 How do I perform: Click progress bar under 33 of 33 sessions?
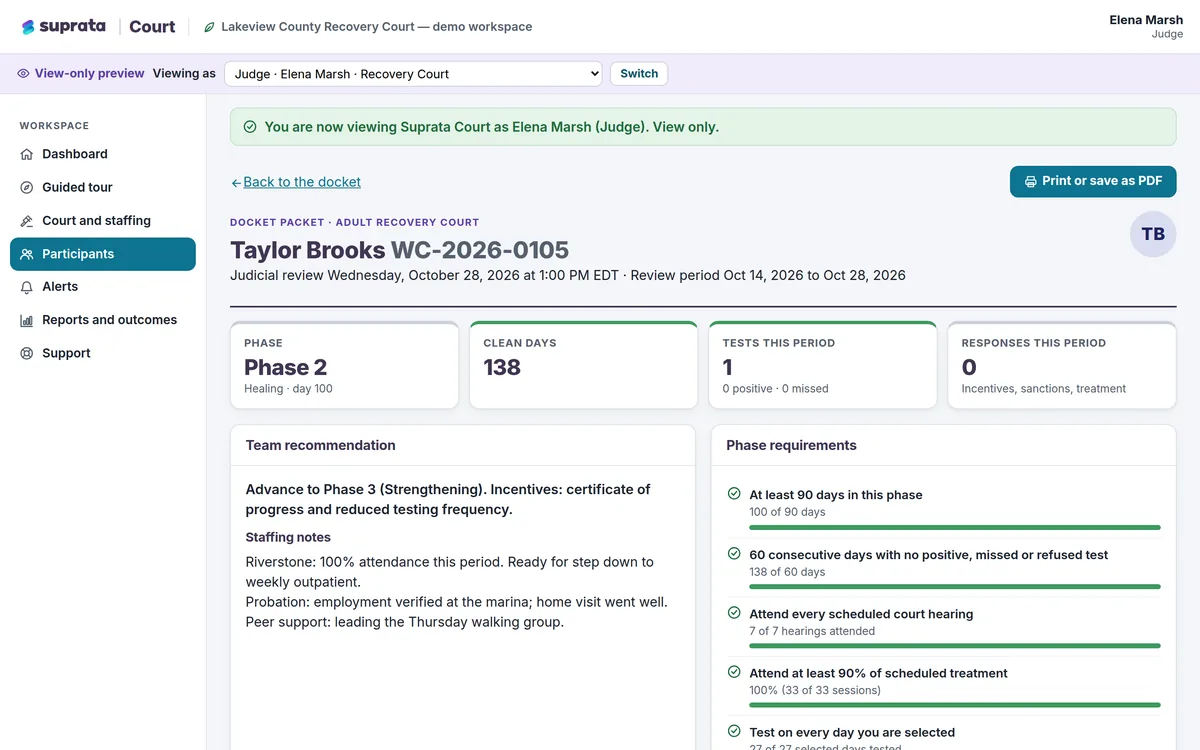click(955, 705)
